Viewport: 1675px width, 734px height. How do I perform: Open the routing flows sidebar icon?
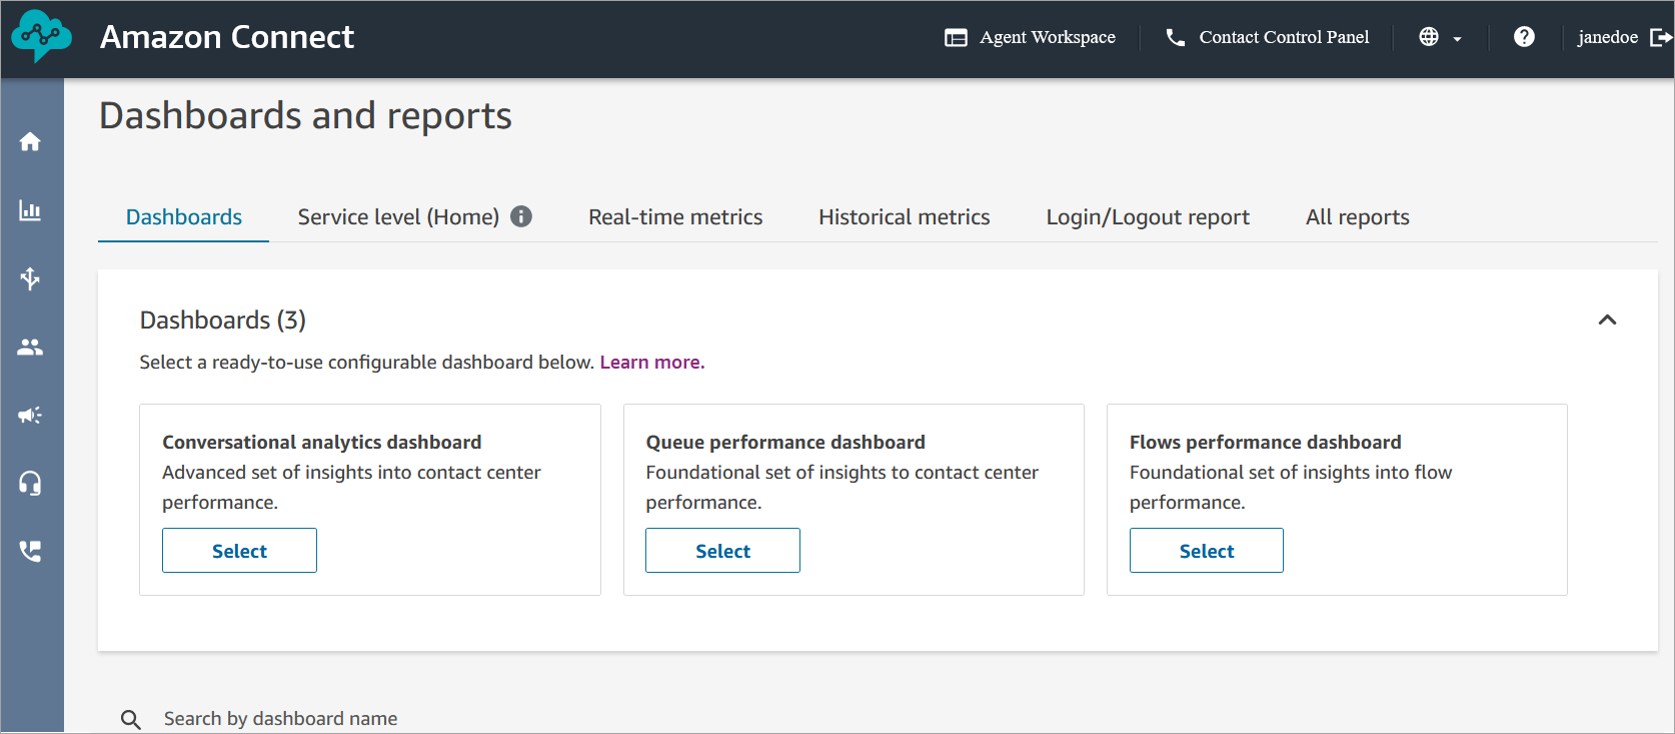[30, 278]
